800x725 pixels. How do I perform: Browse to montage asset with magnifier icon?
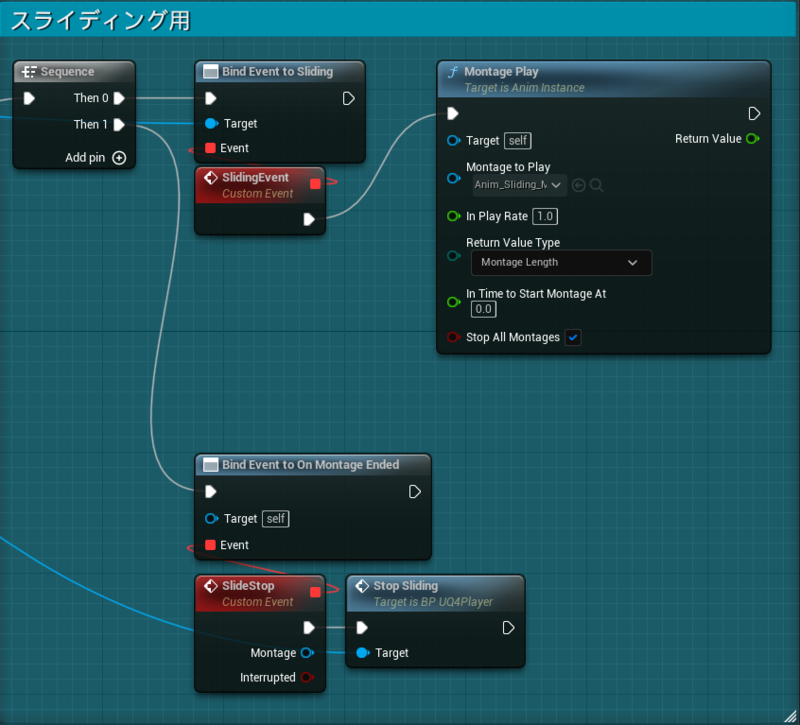coord(596,185)
